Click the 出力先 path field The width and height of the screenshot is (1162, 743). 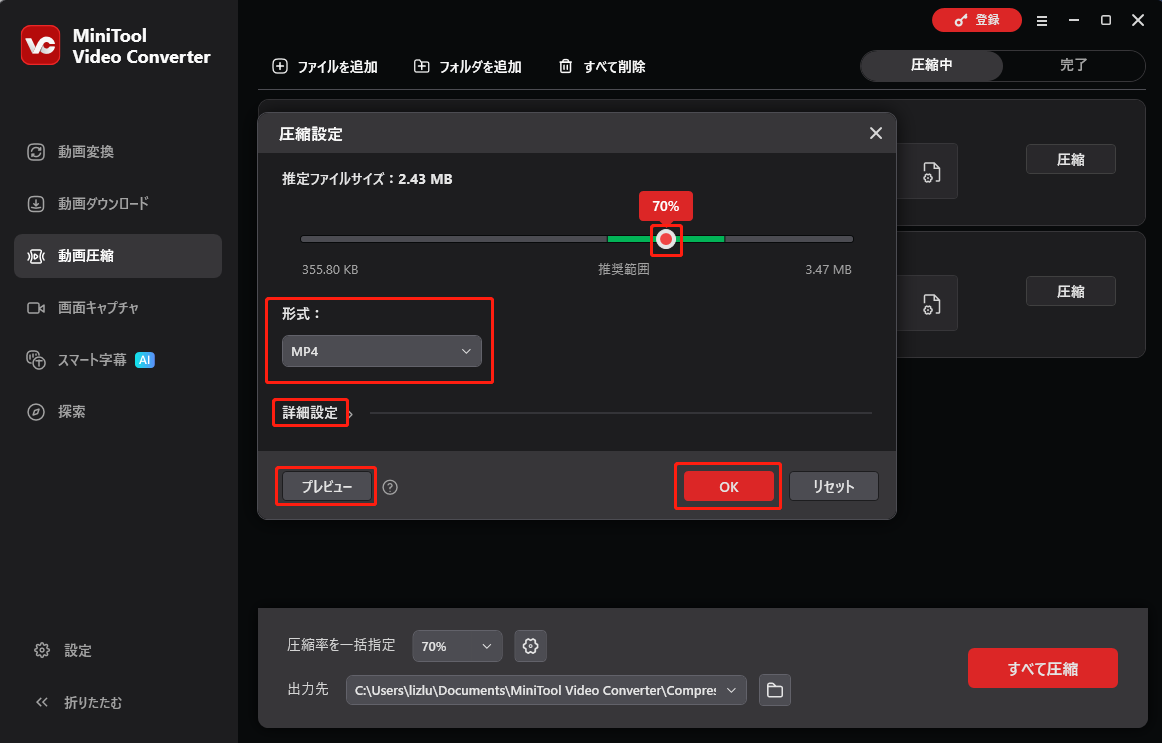540,690
